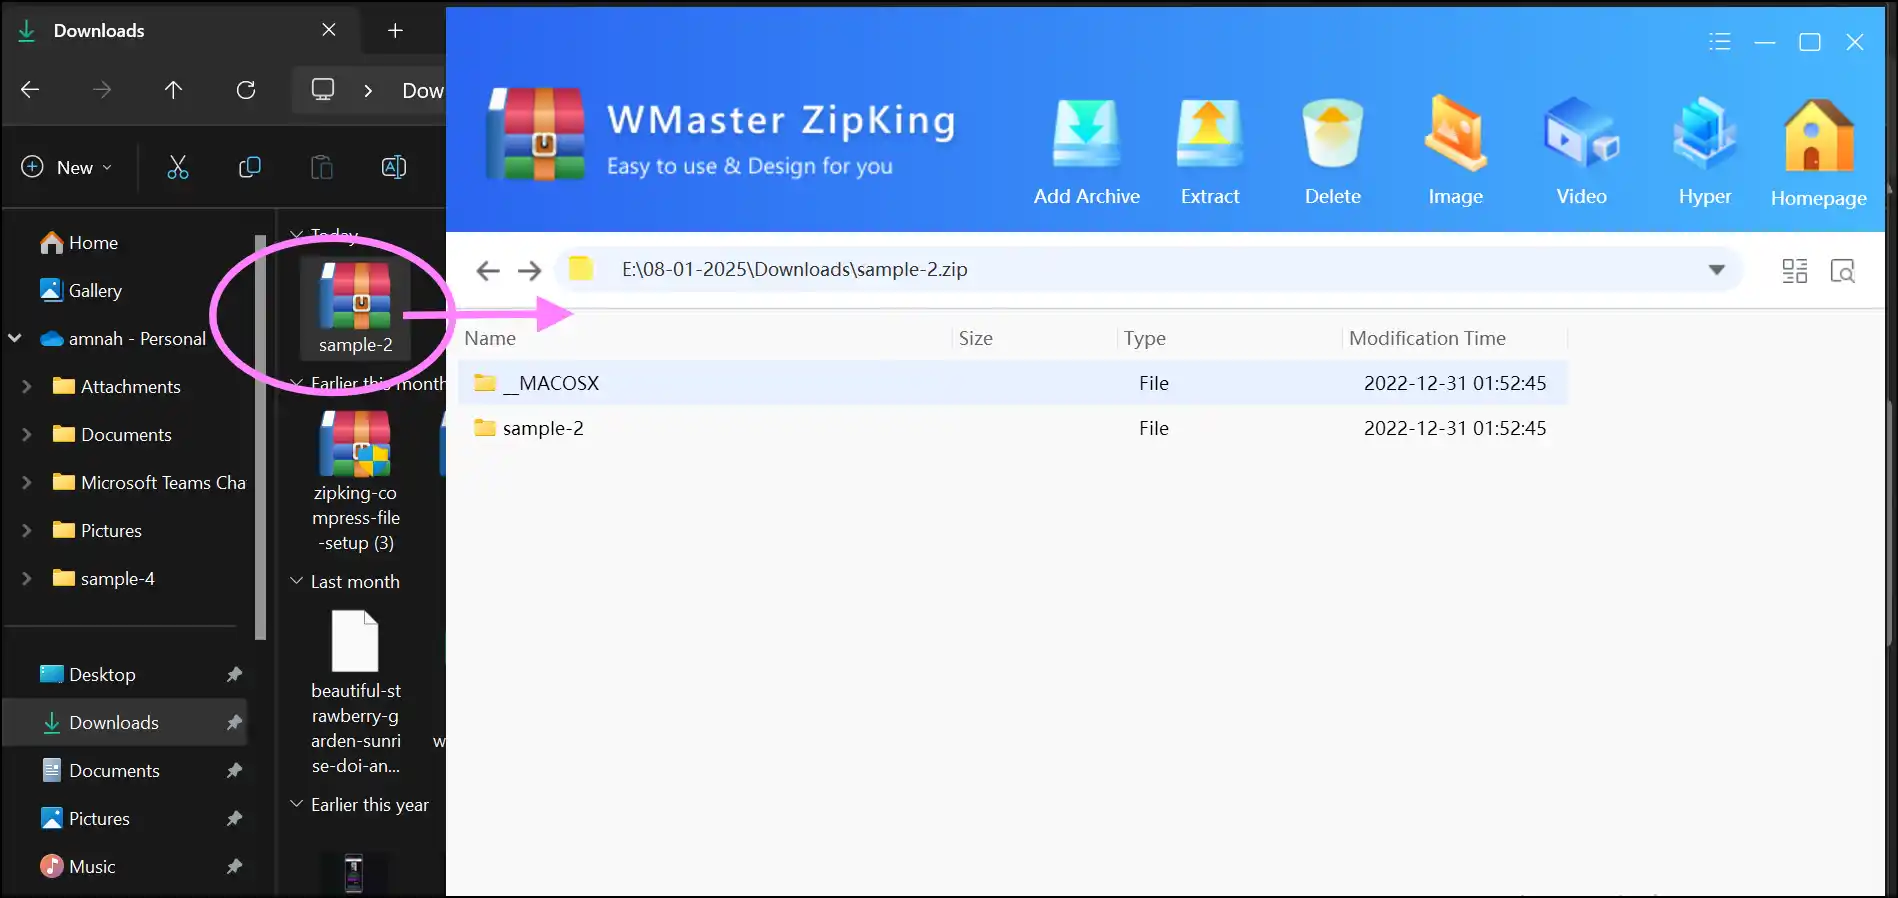The width and height of the screenshot is (1898, 898).
Task: Sort by Modification Time column
Action: tap(1427, 338)
